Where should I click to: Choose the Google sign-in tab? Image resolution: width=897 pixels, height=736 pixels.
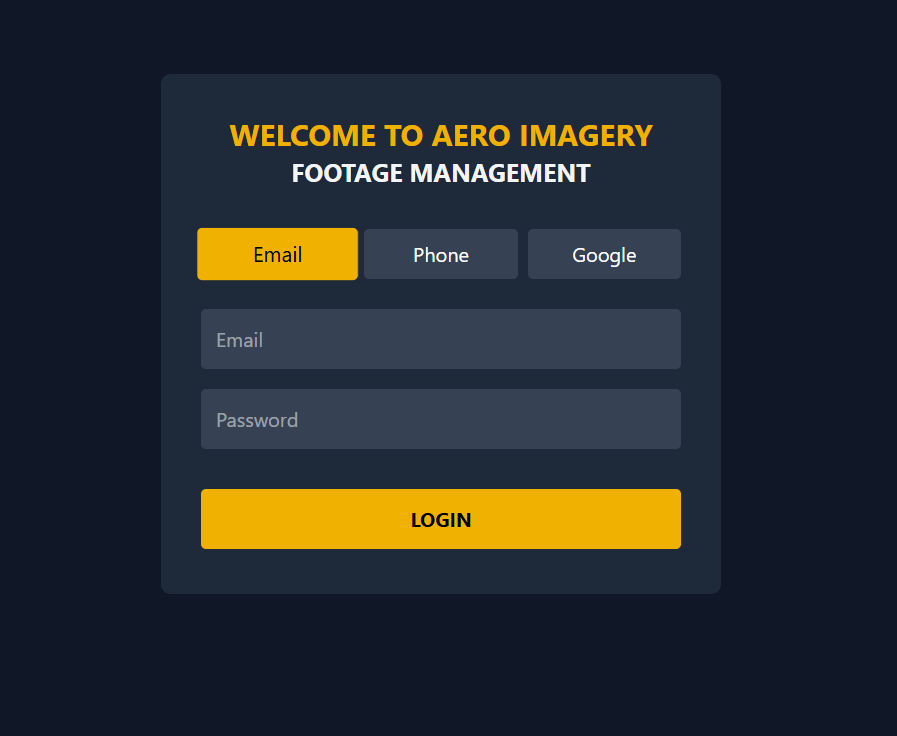pos(604,254)
